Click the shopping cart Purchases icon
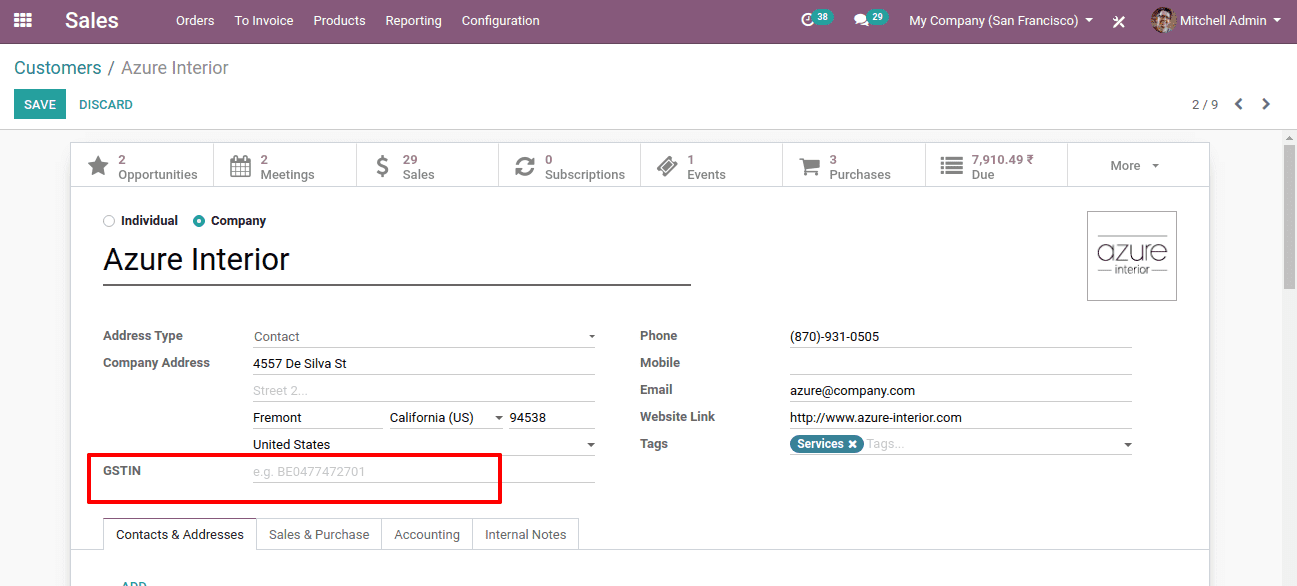This screenshot has width=1297, height=586. point(810,166)
